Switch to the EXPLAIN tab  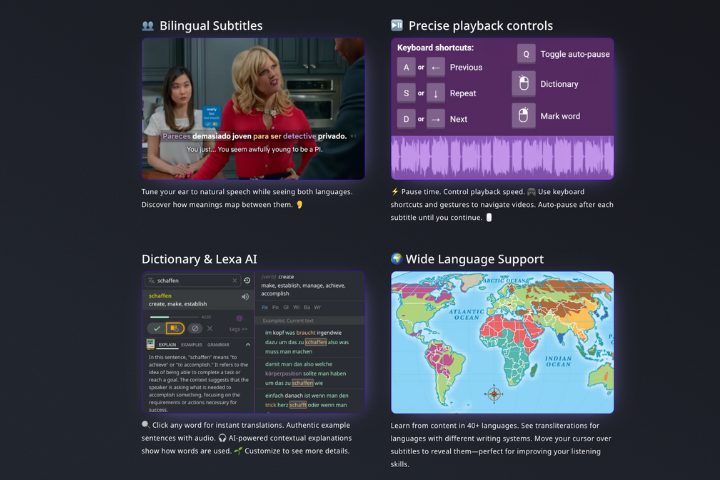click(166, 344)
